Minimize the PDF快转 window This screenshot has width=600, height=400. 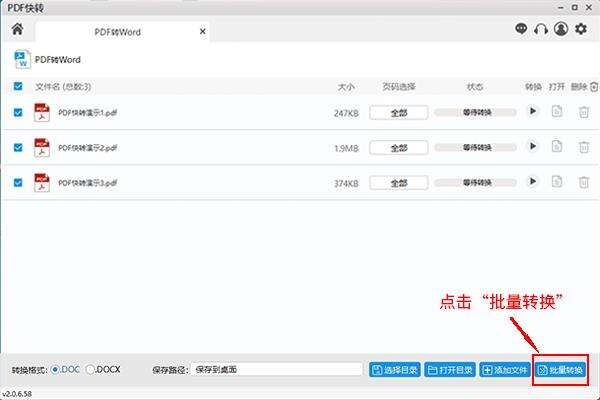tap(561, 7)
